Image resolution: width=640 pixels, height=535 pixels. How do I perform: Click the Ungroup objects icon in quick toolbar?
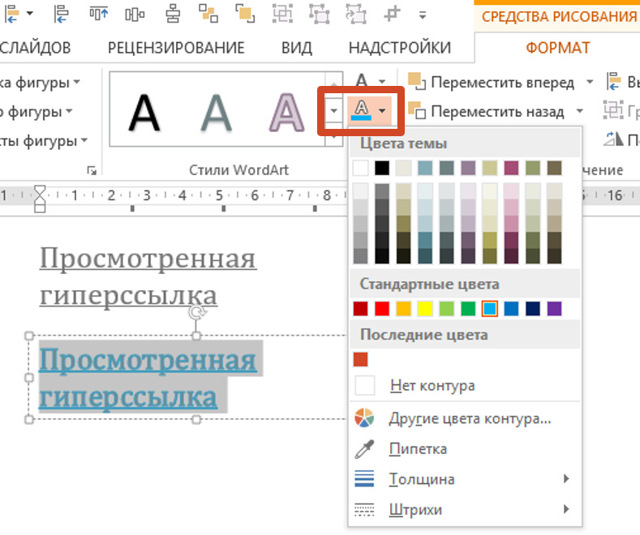tap(319, 14)
